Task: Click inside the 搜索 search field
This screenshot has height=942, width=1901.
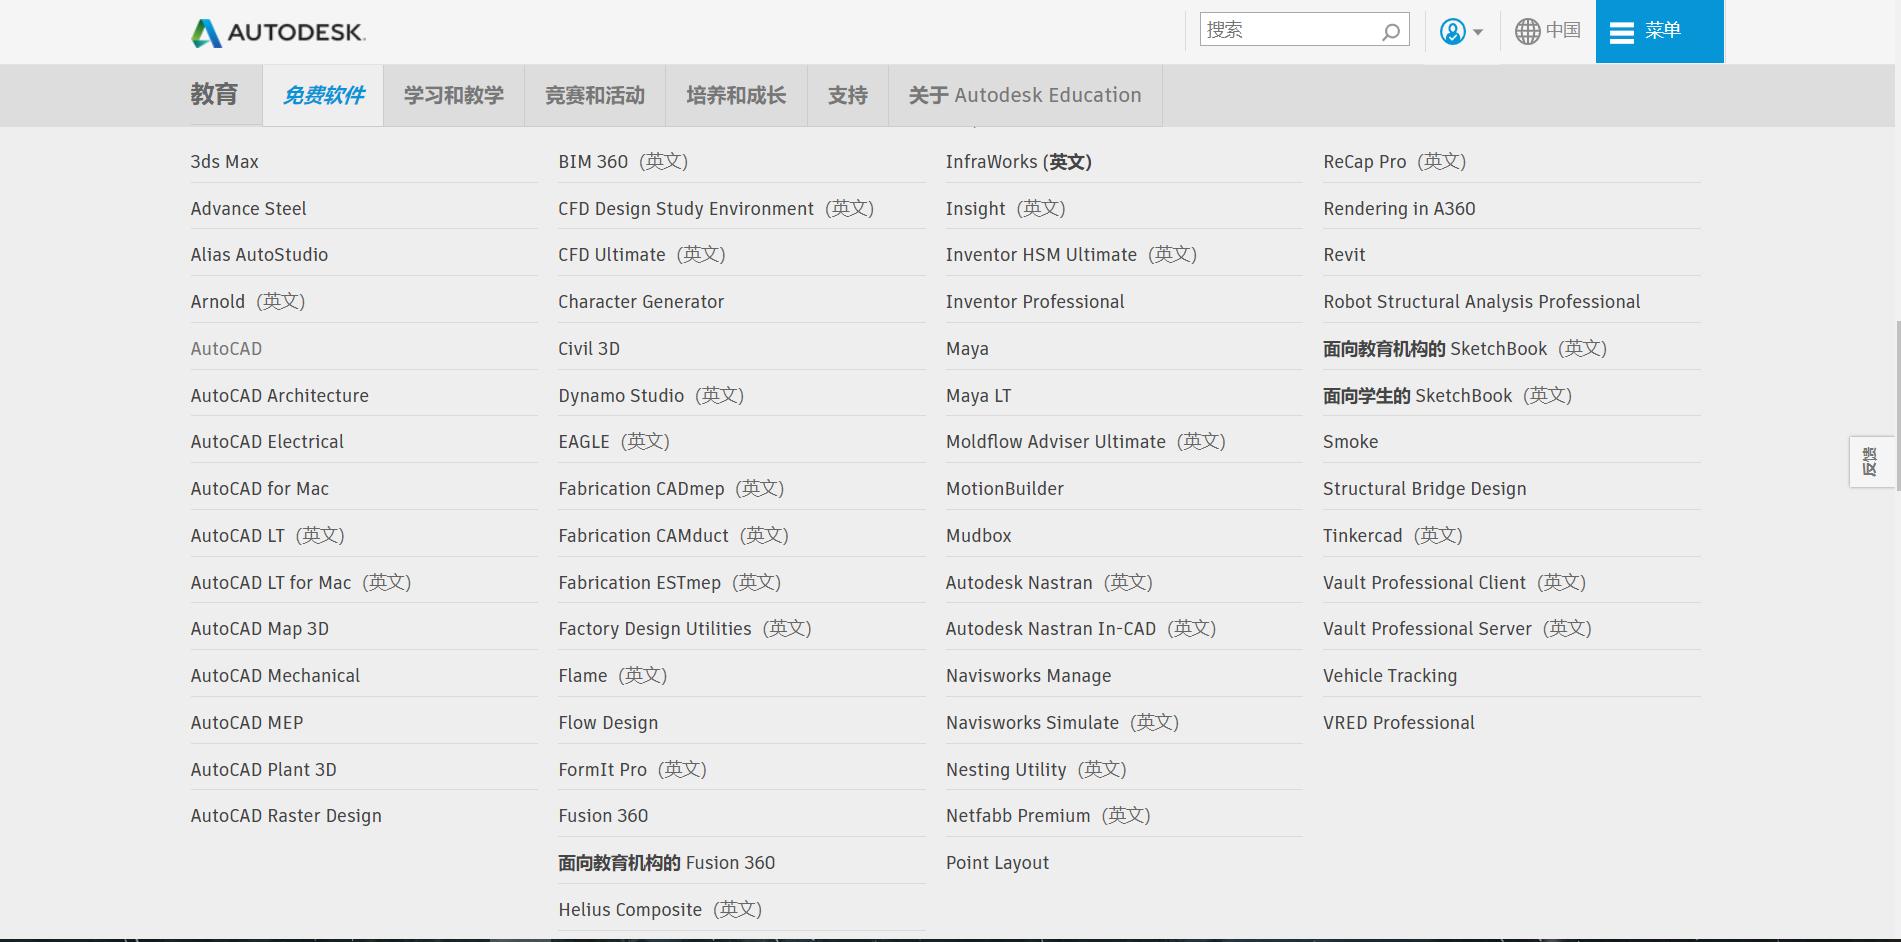Action: [x=1290, y=29]
